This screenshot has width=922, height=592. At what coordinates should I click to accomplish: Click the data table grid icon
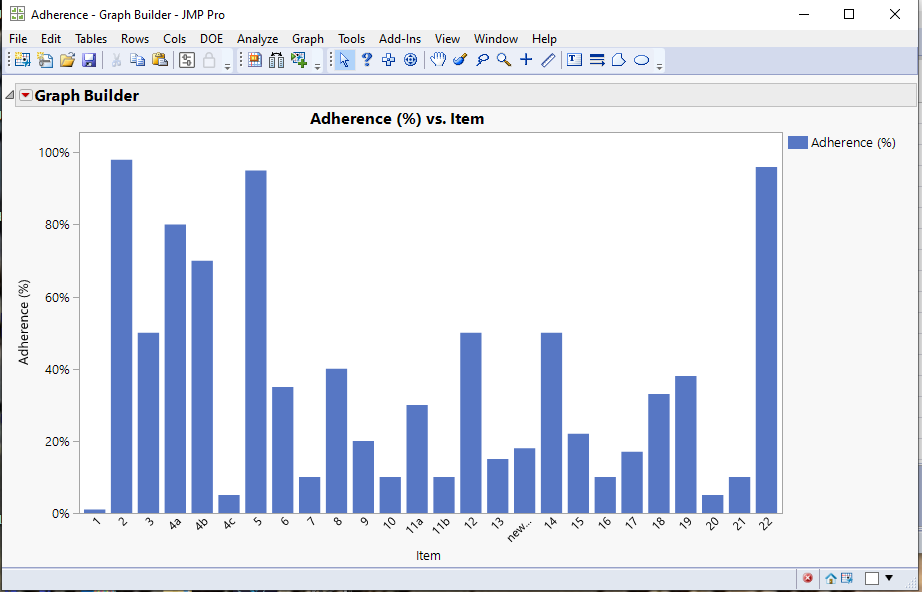(x=255, y=60)
